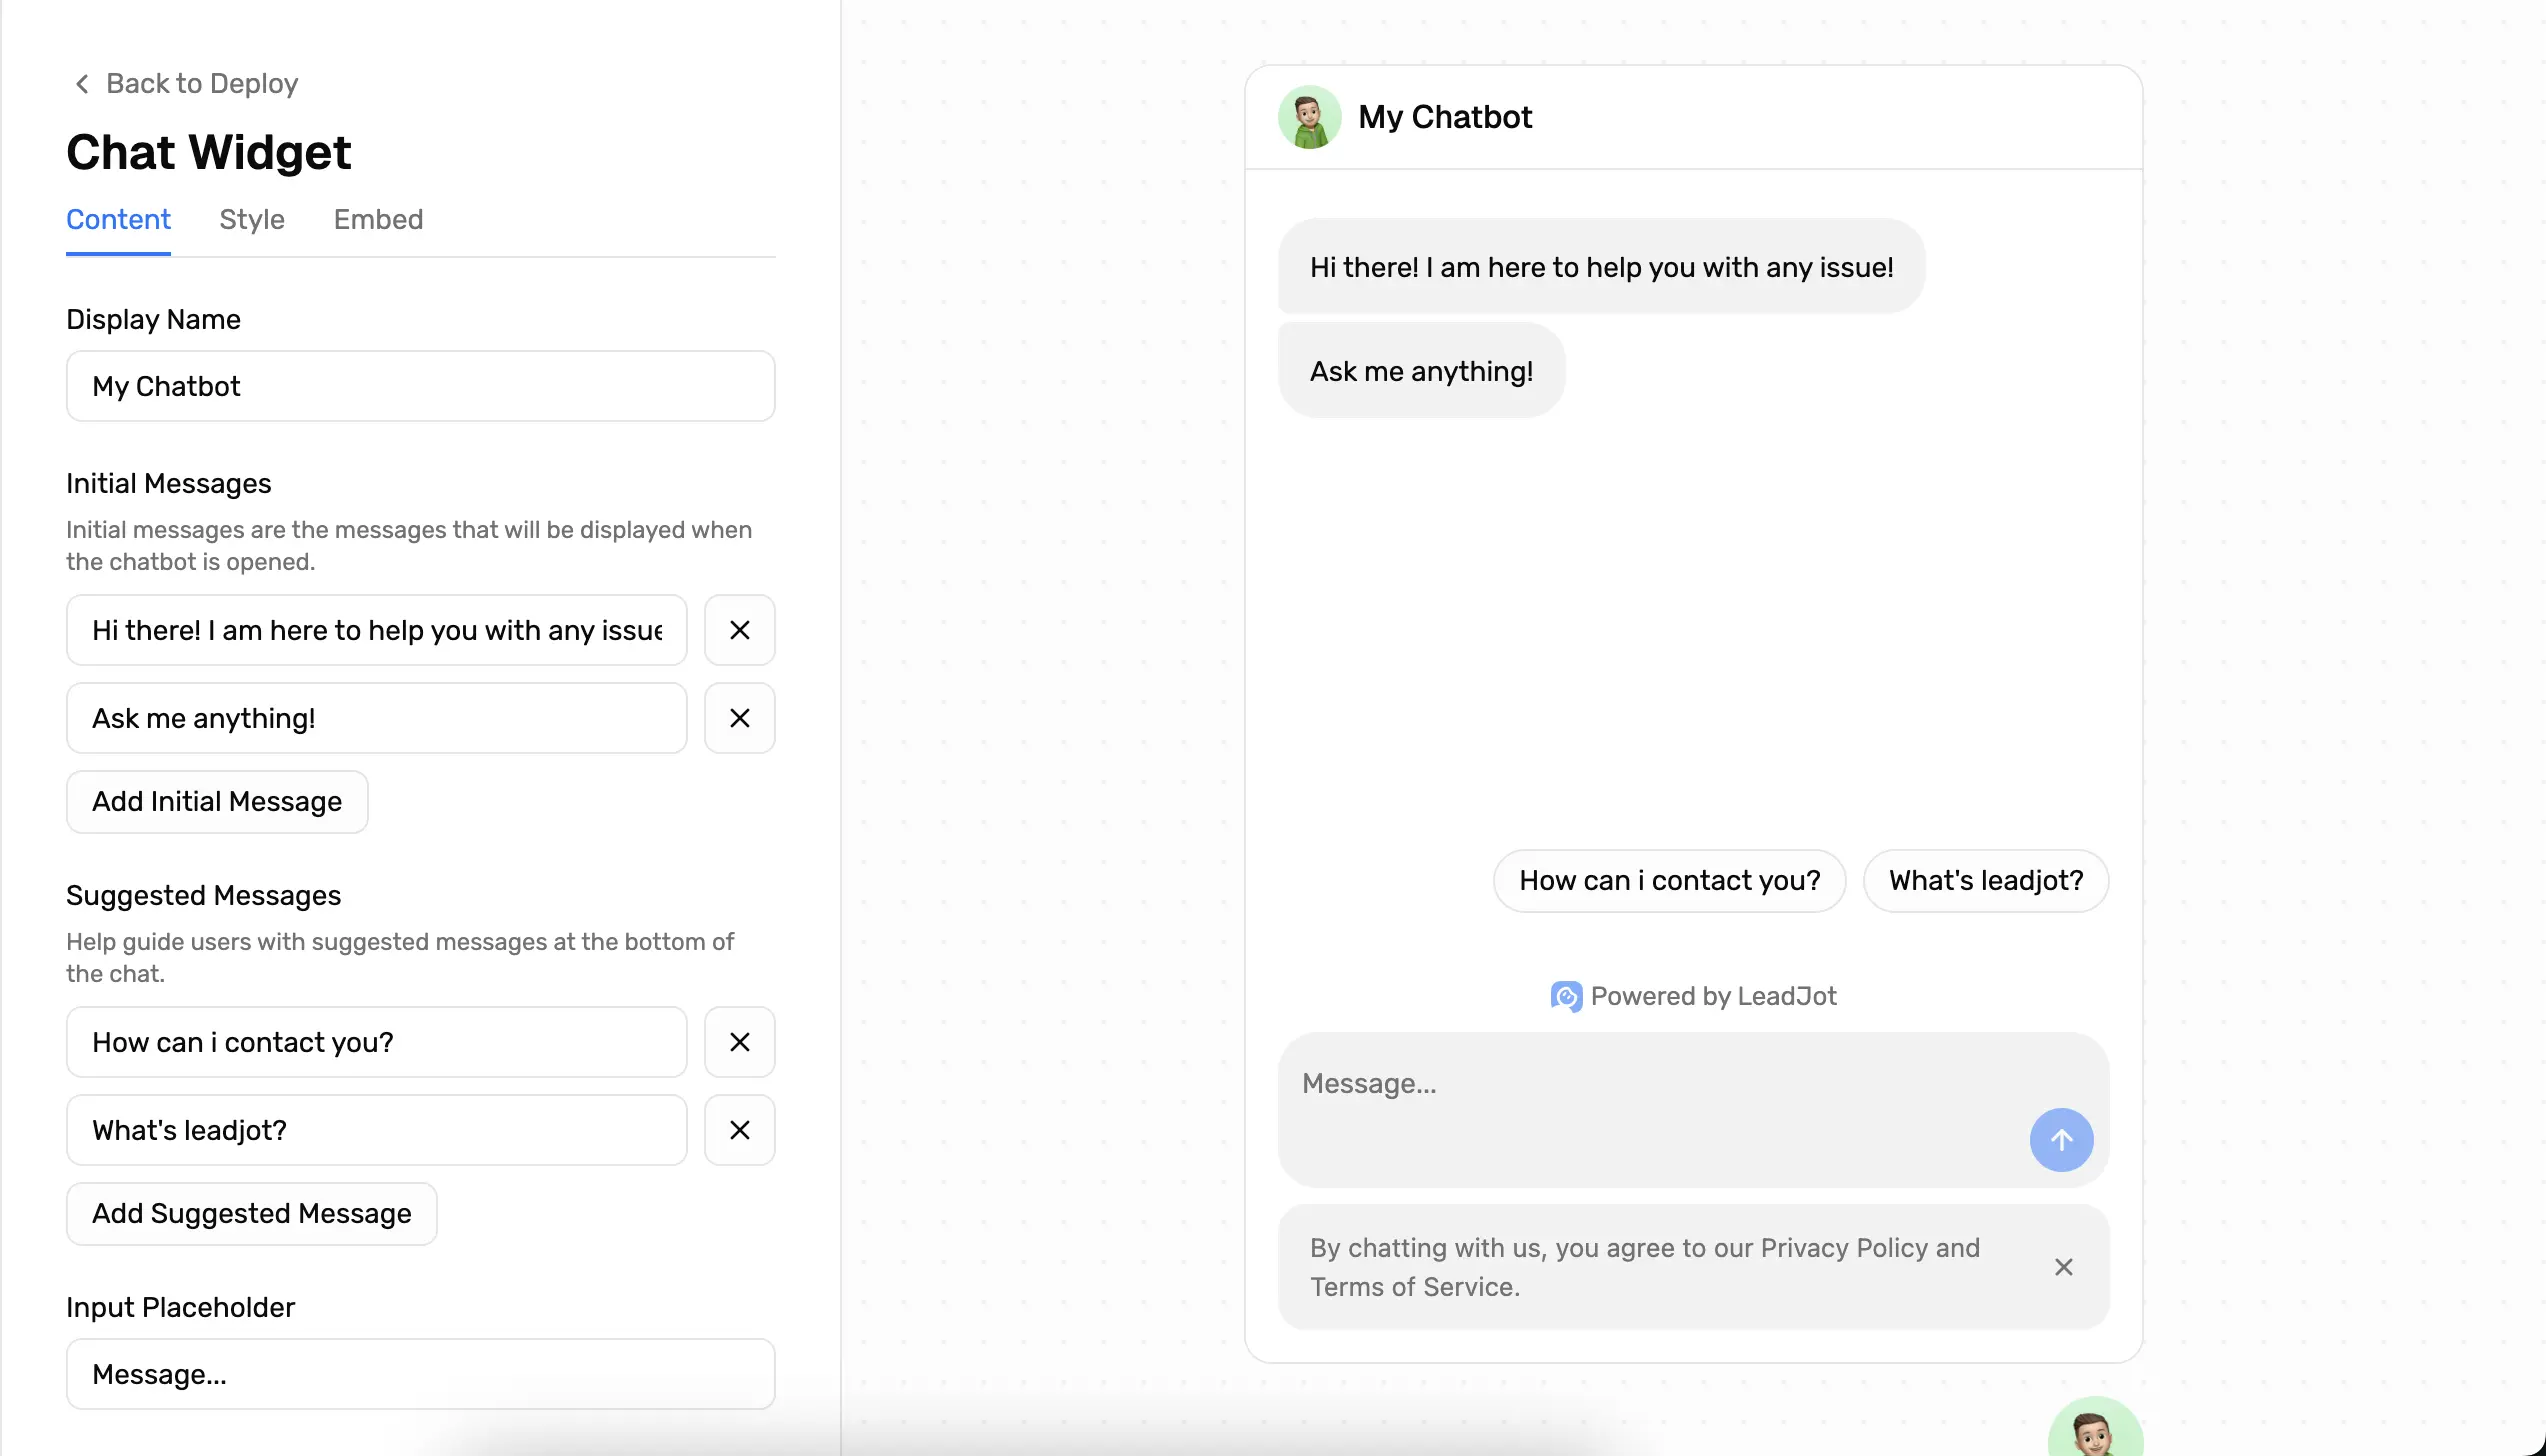
Task: Switch to the Style tab
Action: click(x=251, y=220)
